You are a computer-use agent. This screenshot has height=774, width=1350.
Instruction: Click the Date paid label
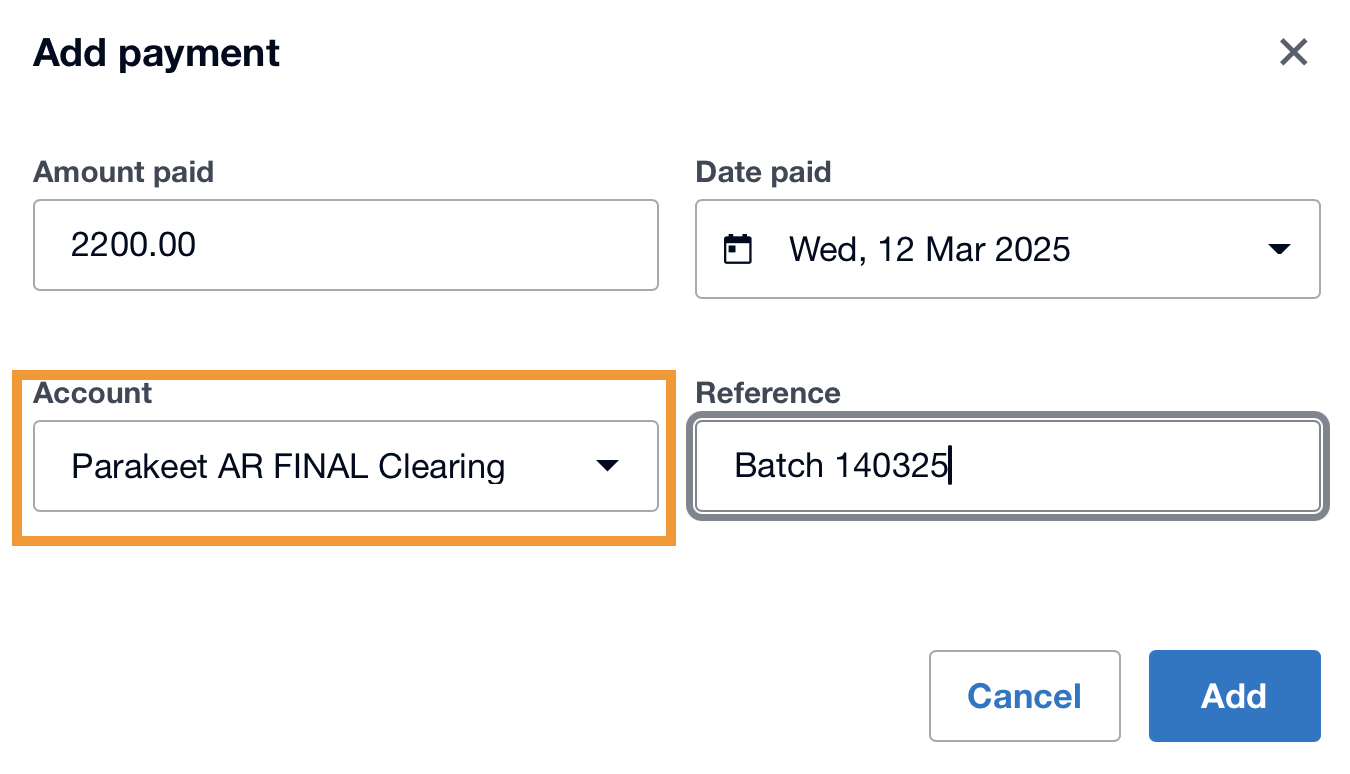coord(763,172)
